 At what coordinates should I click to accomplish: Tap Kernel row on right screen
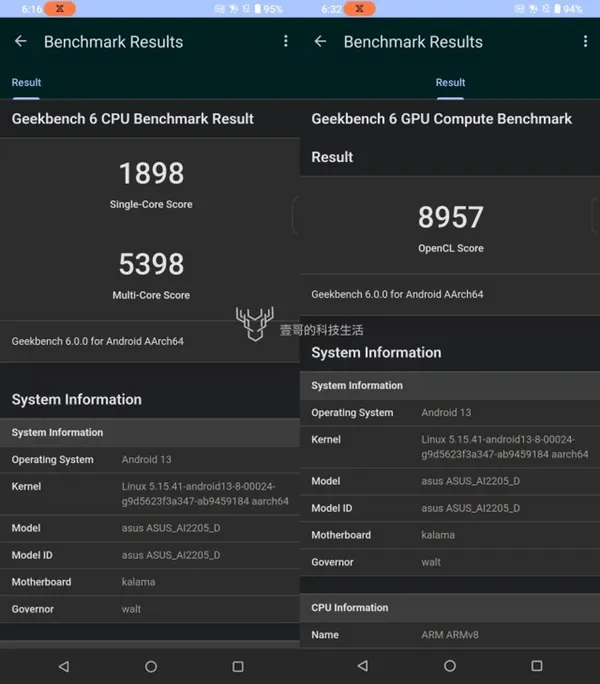click(x=450, y=447)
